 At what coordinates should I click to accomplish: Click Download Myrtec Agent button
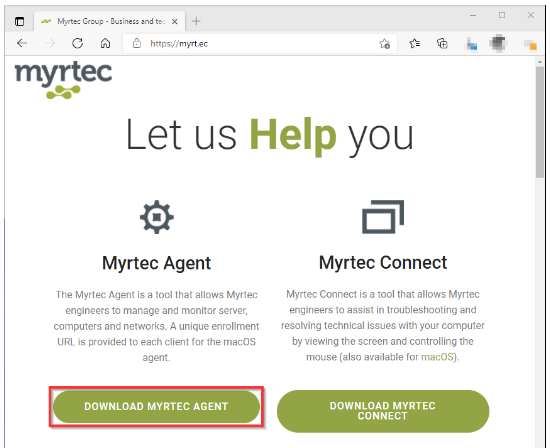tap(156, 406)
